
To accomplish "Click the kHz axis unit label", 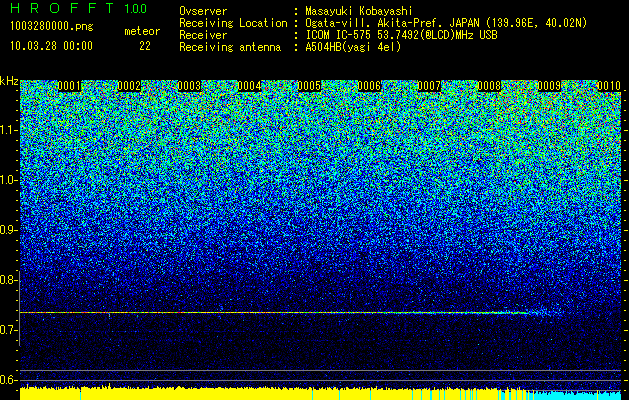I will (9, 81).
